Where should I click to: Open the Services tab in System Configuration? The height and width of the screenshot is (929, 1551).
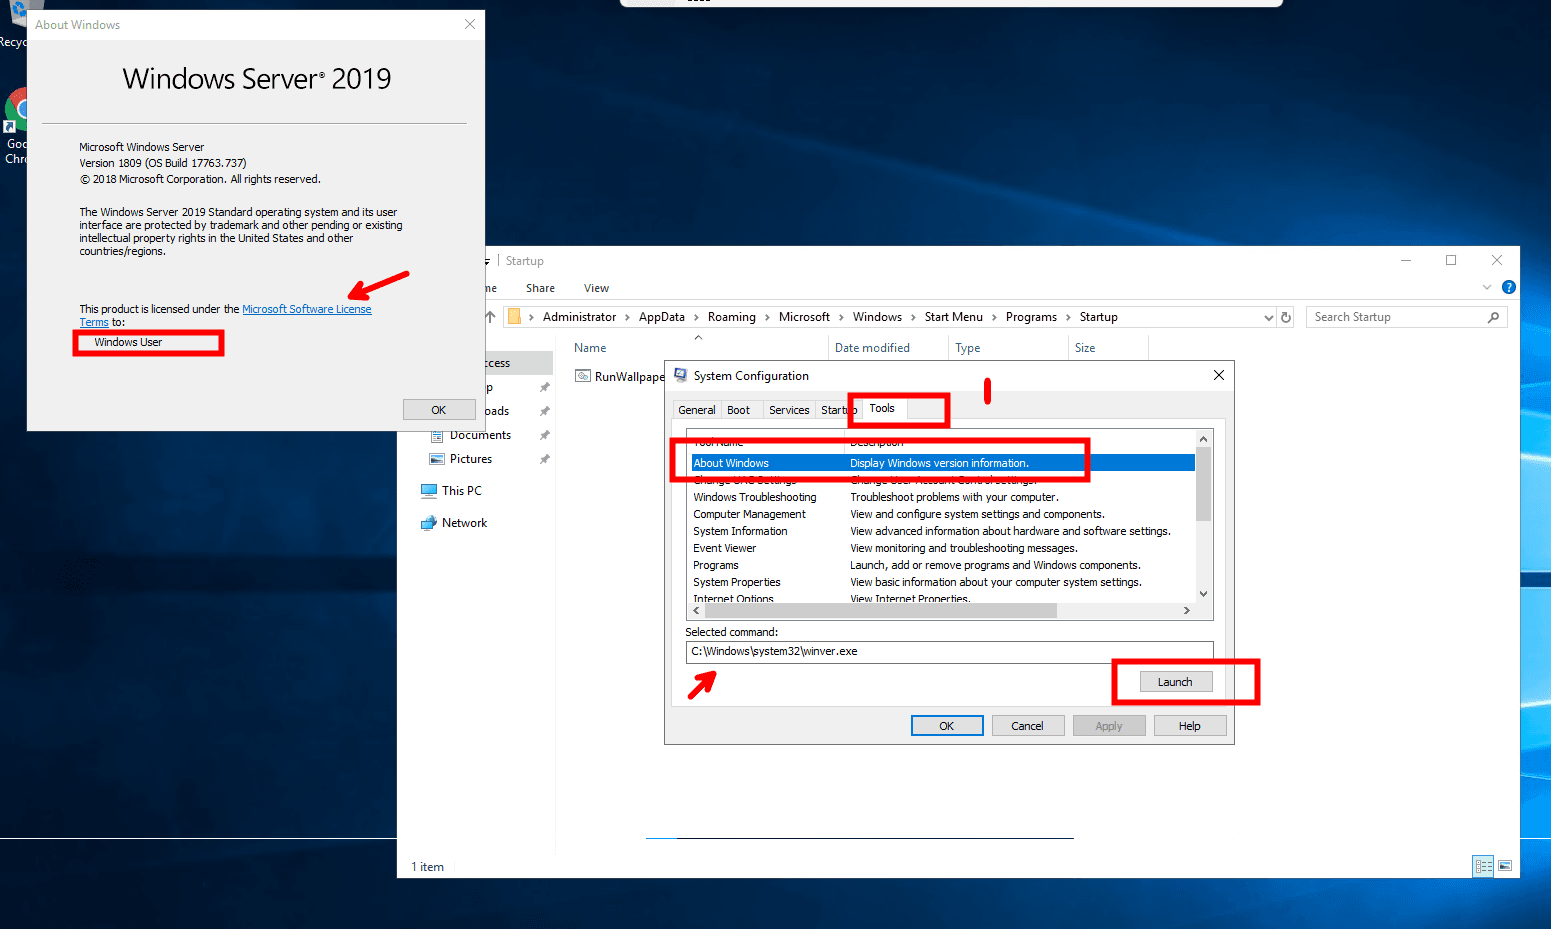789,410
